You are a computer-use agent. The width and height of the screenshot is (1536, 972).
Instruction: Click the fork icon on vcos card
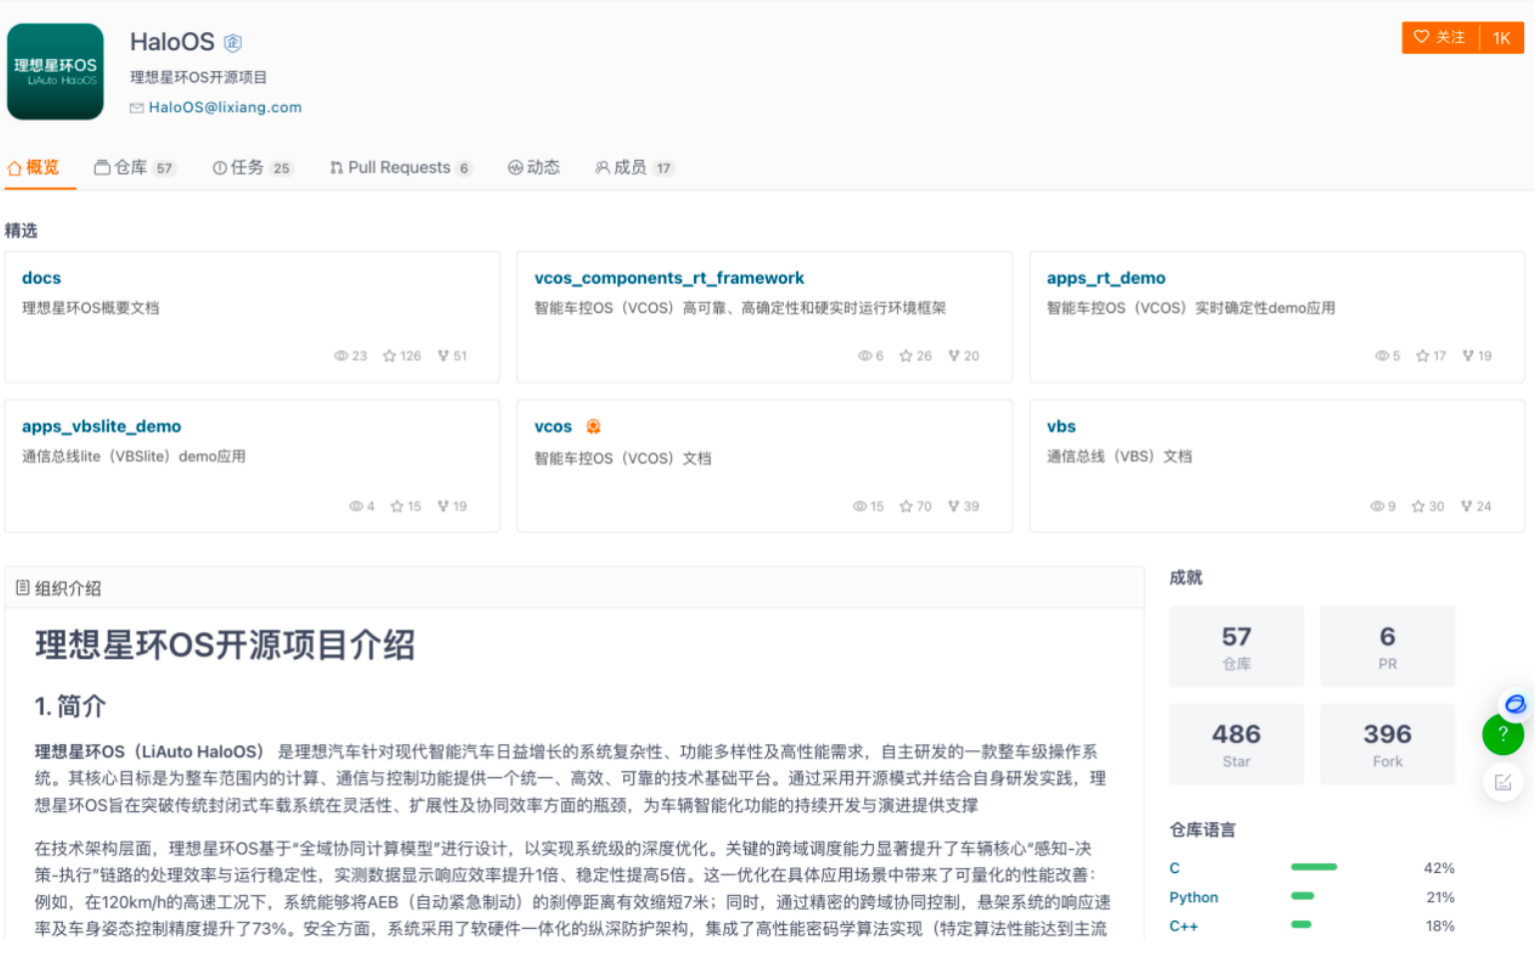(954, 506)
